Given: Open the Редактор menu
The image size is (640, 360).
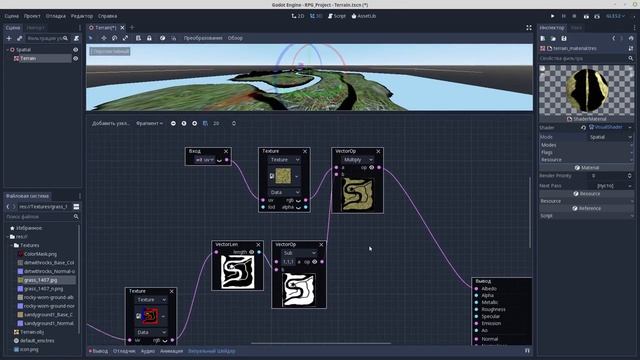Looking at the screenshot, I should tap(82, 16).
